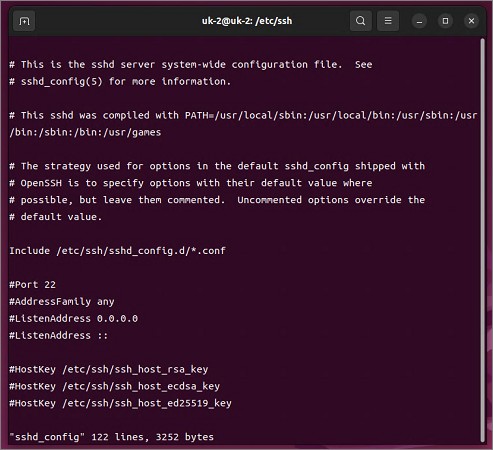Click the "sshd_config" 122 lines status line
This screenshot has height=450, width=493.
point(111,437)
